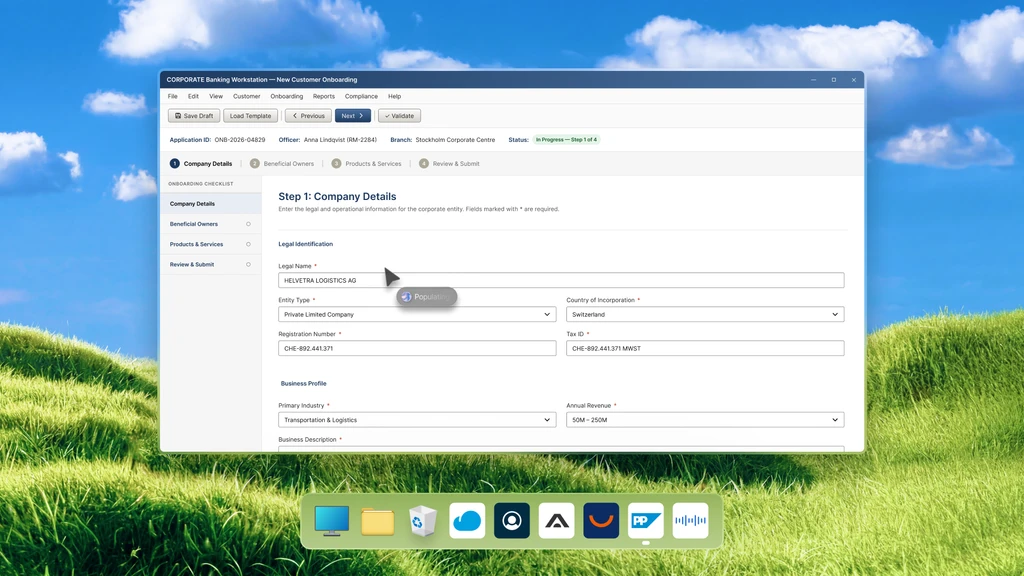
Task: Launch the blue cloud app from dock
Action: pos(467,520)
